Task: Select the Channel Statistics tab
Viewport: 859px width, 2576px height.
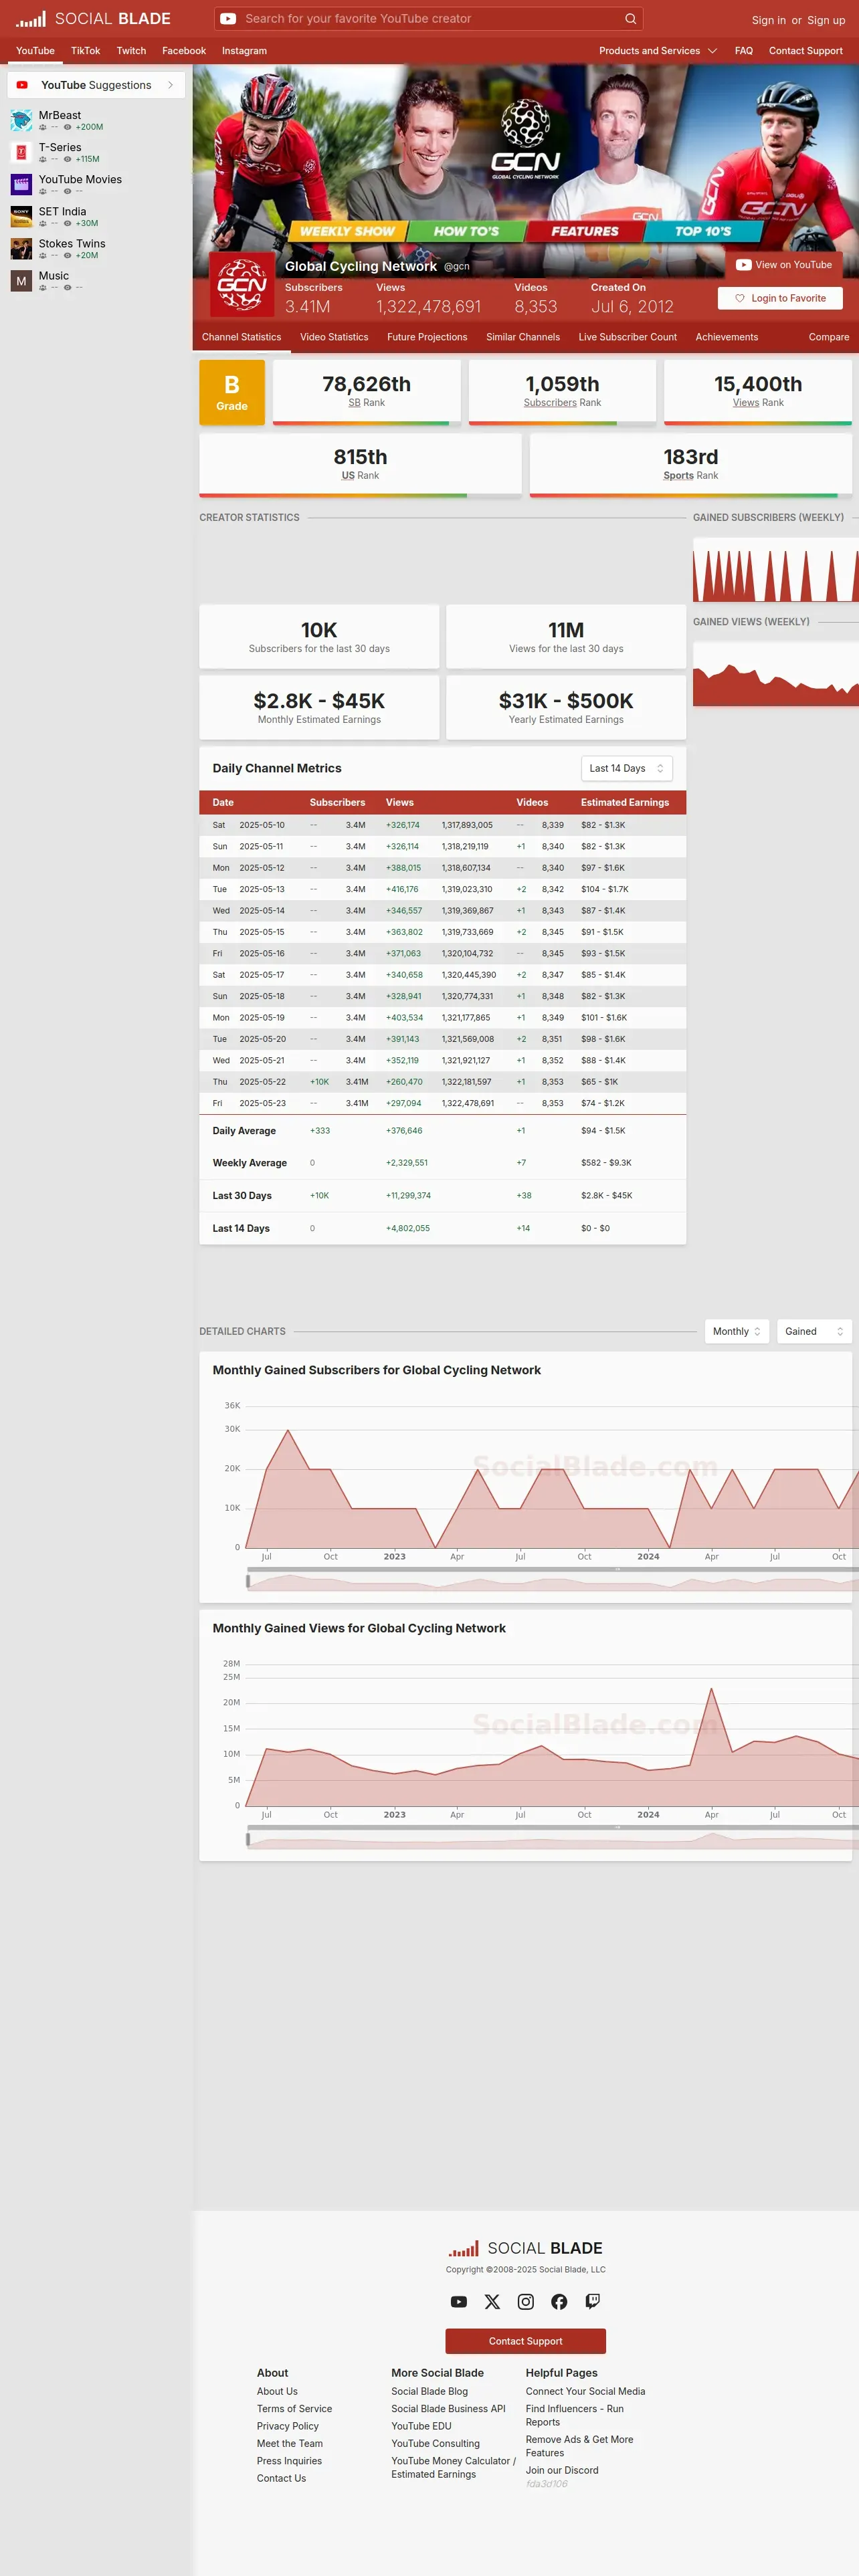Action: [241, 337]
